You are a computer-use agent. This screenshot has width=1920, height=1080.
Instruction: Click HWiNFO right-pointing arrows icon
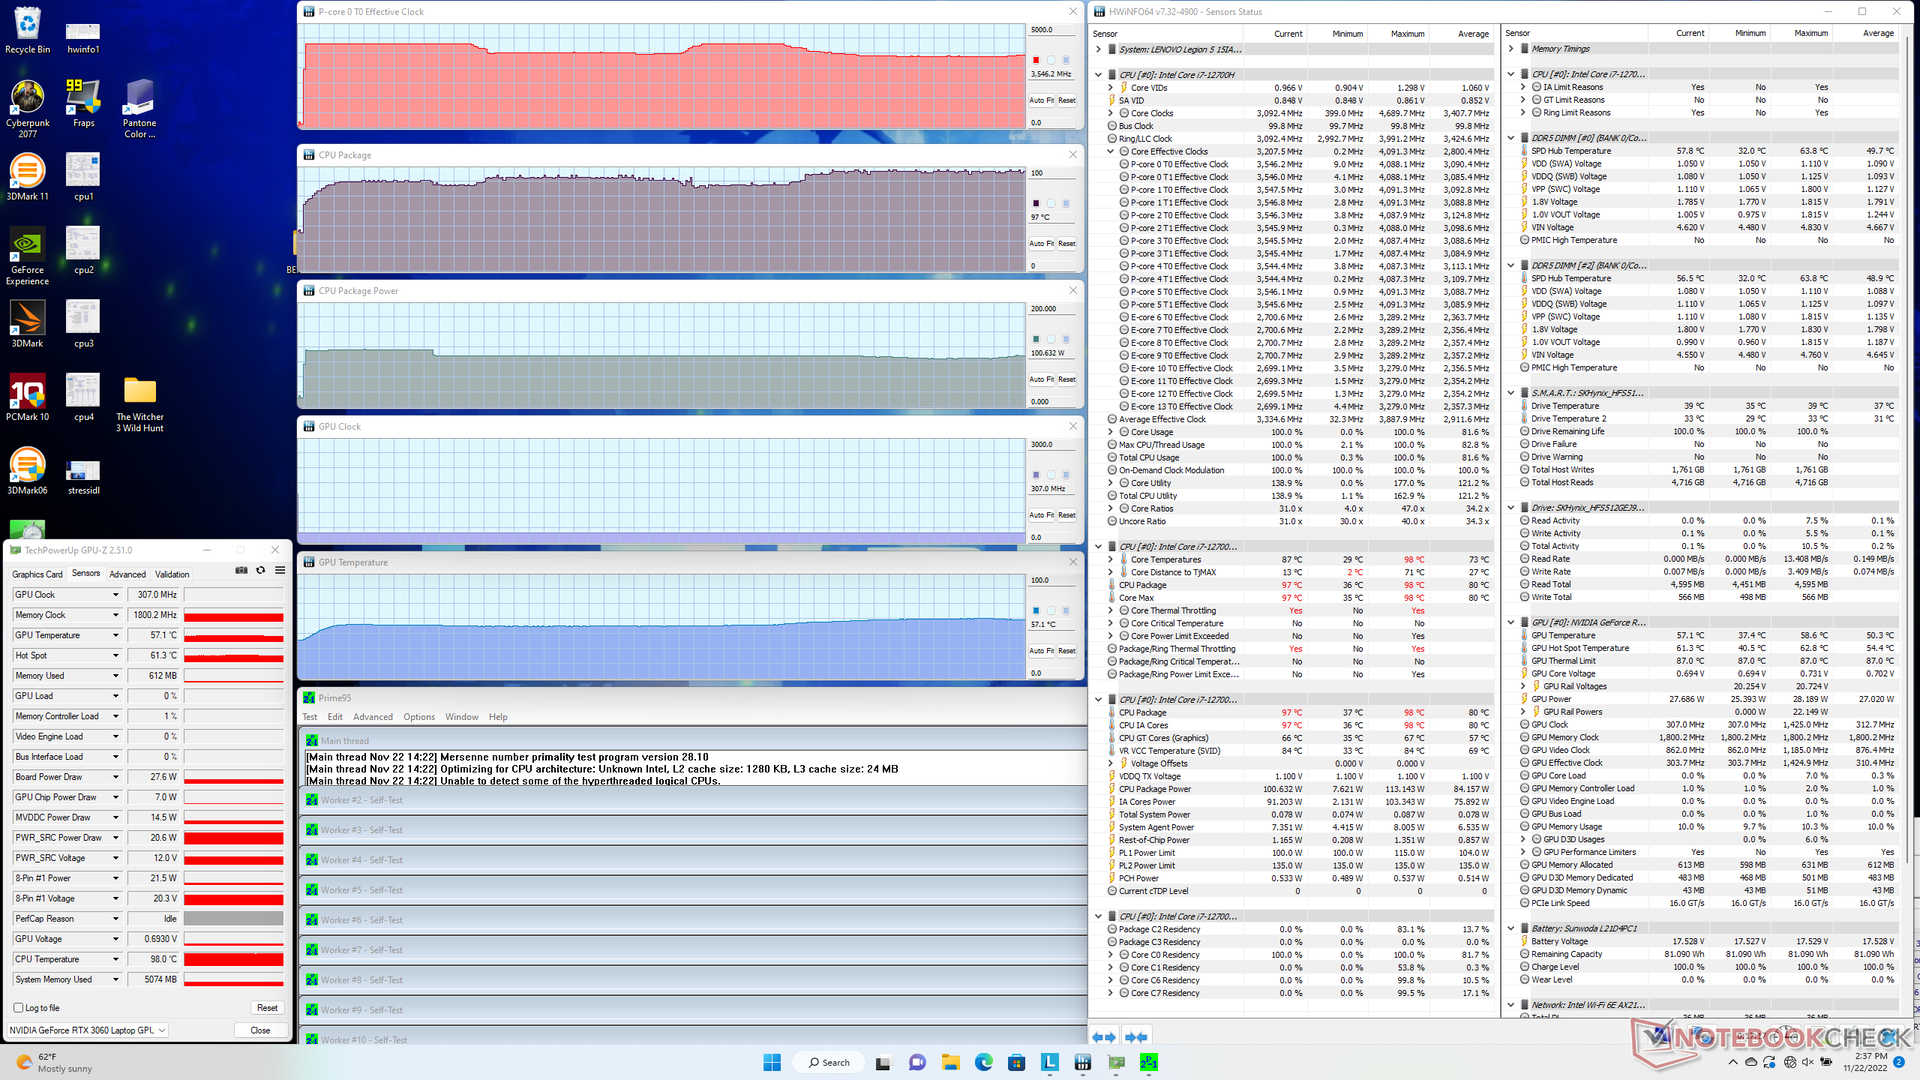coord(1136,1037)
